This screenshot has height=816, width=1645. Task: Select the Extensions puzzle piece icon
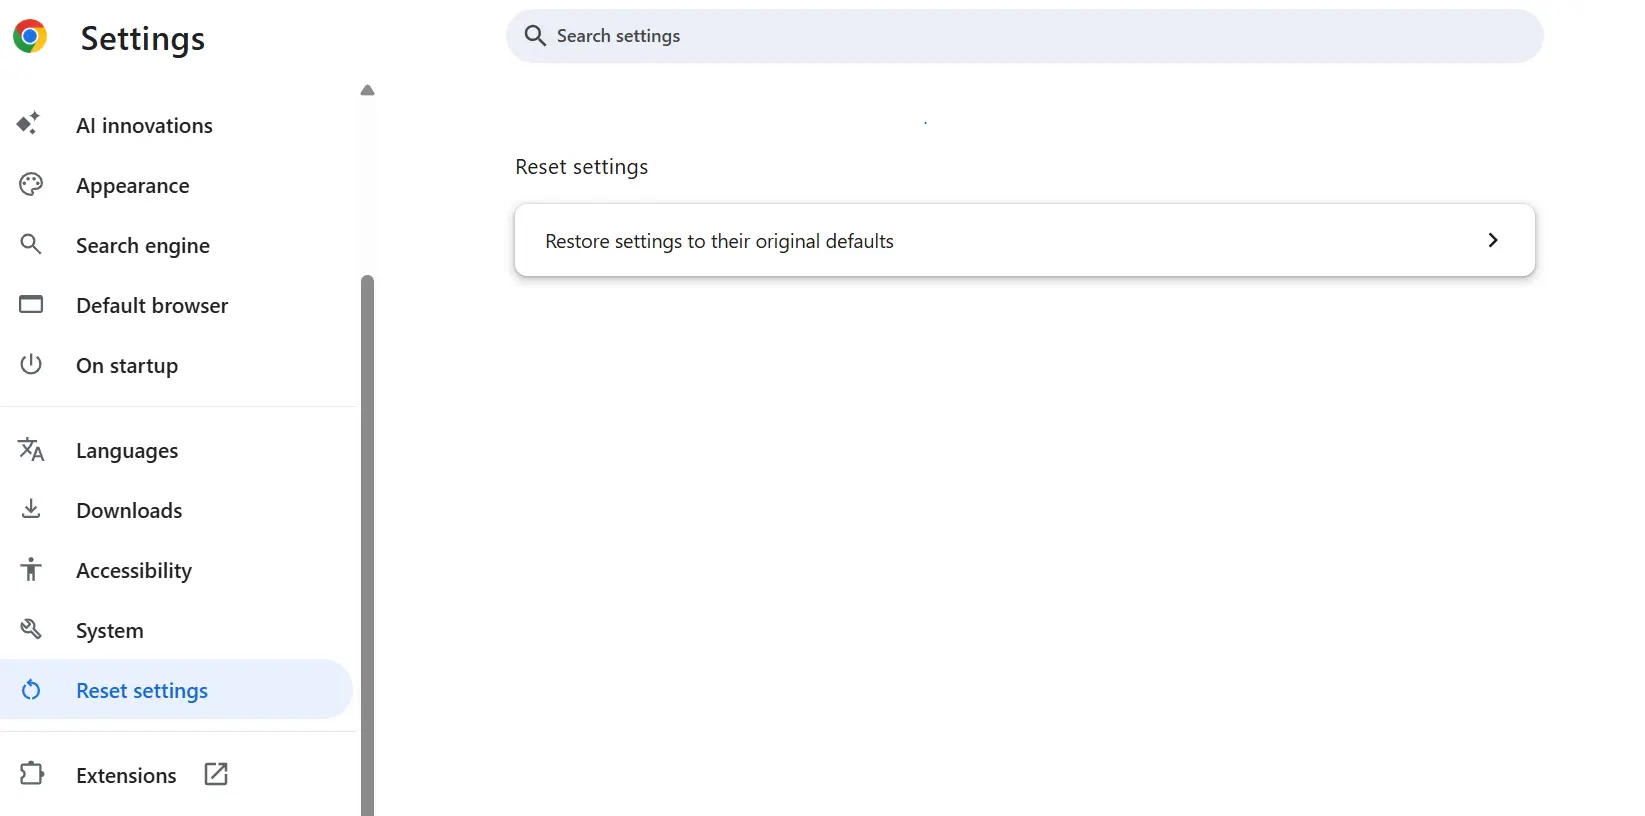[30, 774]
